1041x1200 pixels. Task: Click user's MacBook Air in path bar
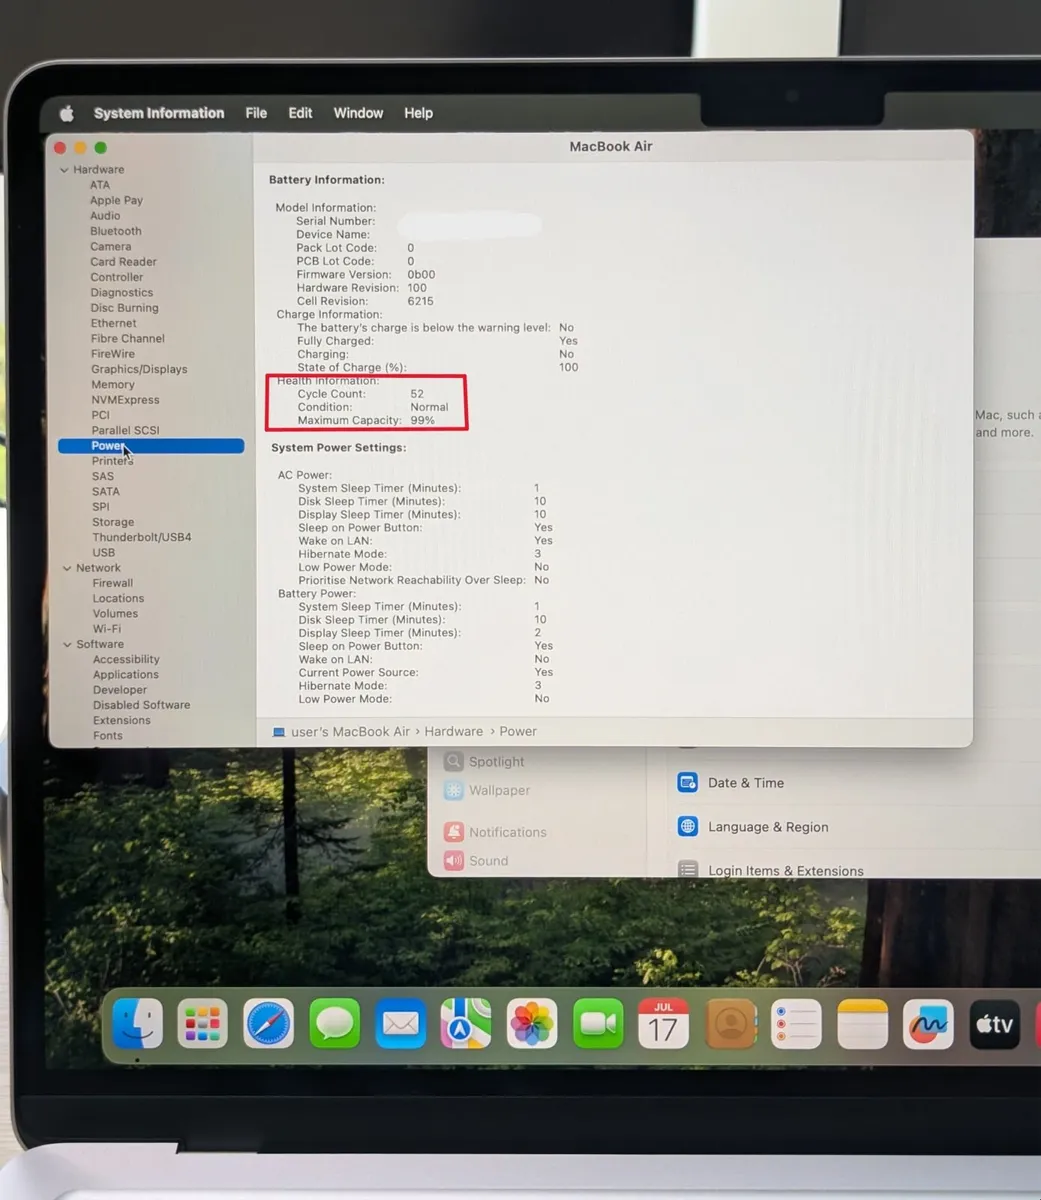point(350,732)
